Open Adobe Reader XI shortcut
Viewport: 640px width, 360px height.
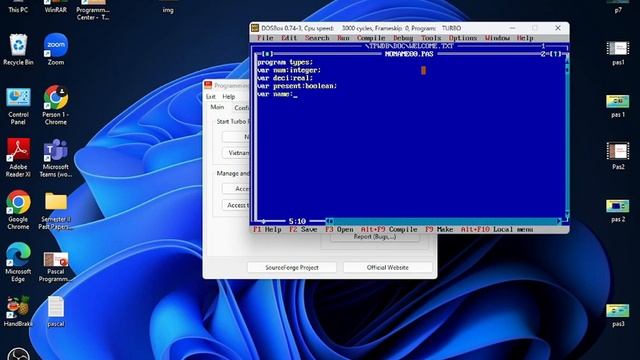pos(18,158)
